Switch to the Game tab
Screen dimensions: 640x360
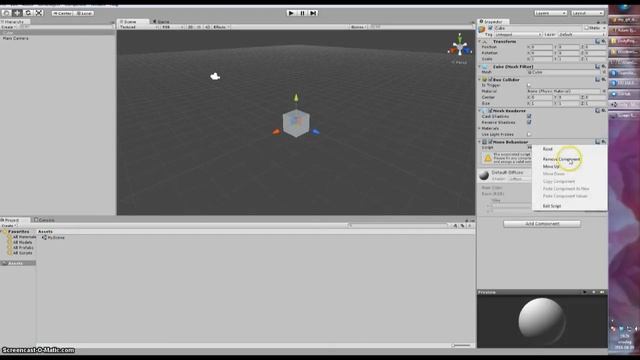pyautogui.click(x=162, y=22)
